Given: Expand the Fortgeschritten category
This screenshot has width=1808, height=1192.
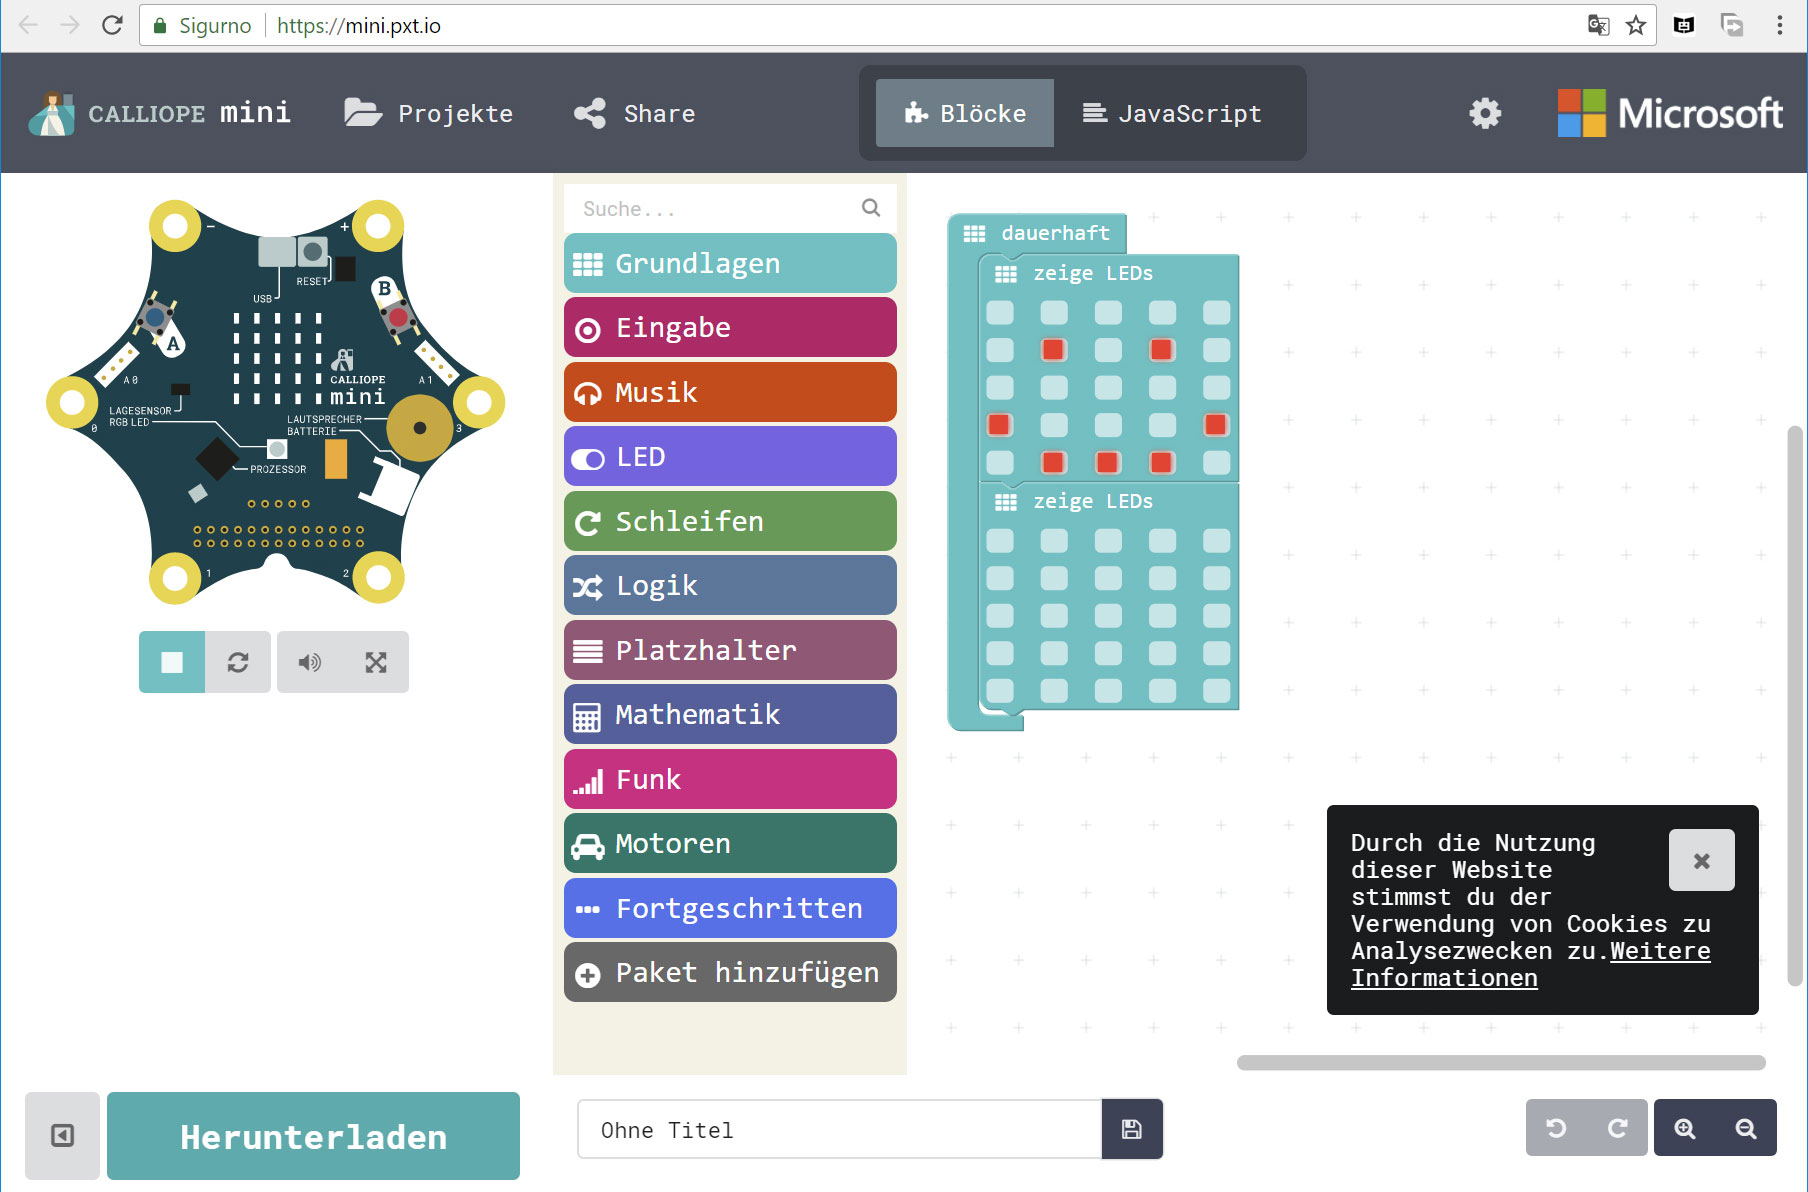Looking at the screenshot, I should (730, 908).
